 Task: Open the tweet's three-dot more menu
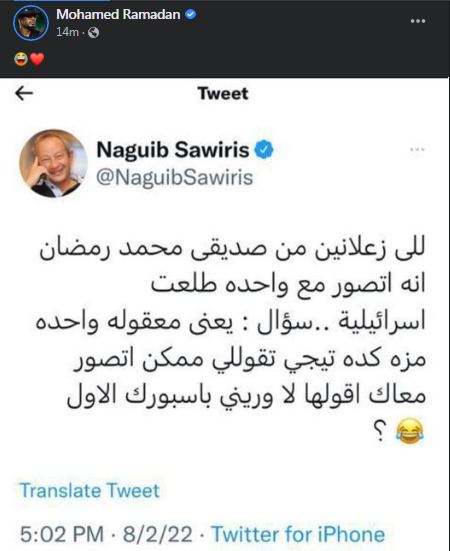coord(417,150)
